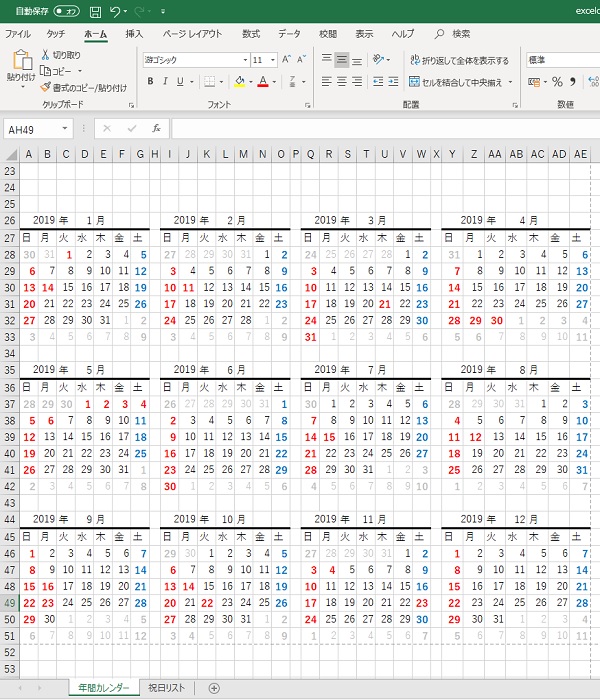Open the borders dropdown arrow
Viewport: 600px width, 700px height.
coord(221,82)
